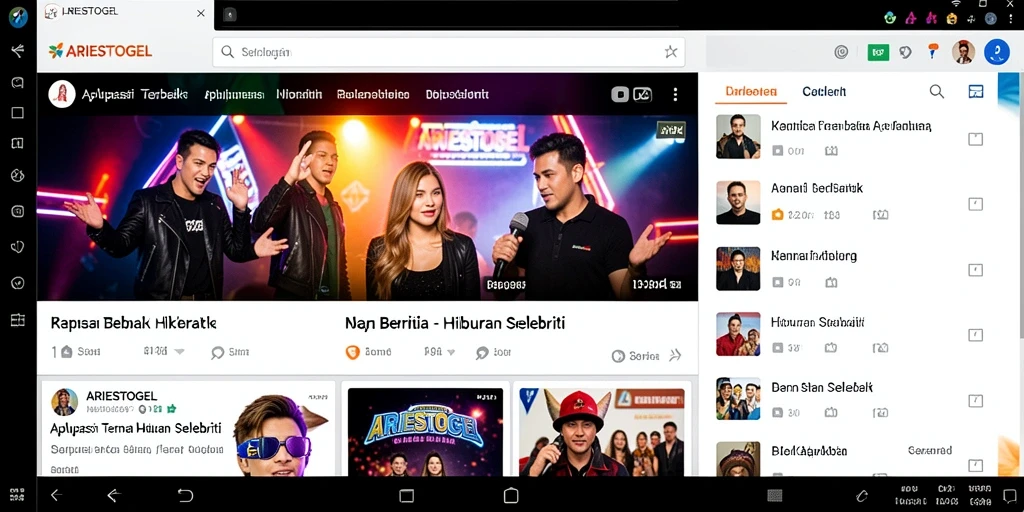Click the leftmost back arrow in bottom bar
Viewport: 1024px width, 512px height.
coord(56,496)
